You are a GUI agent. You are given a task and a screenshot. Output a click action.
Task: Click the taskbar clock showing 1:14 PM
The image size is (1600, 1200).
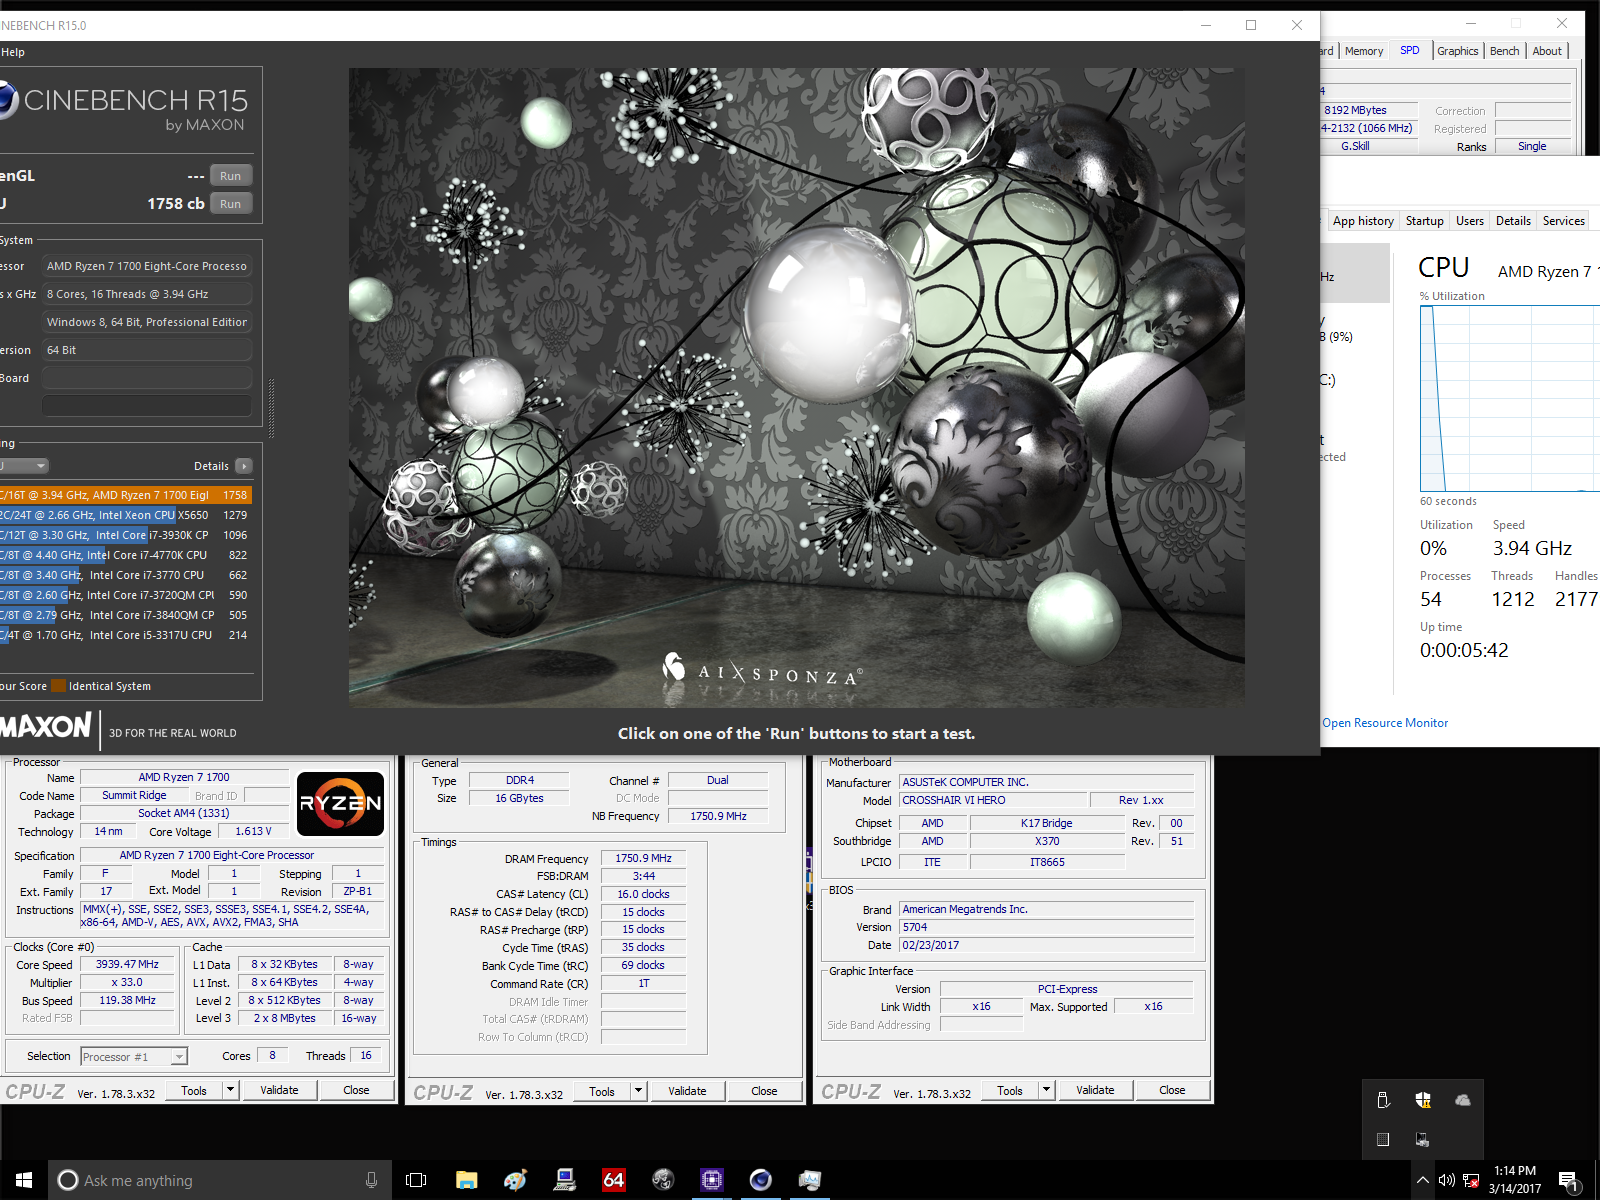[1515, 1180]
